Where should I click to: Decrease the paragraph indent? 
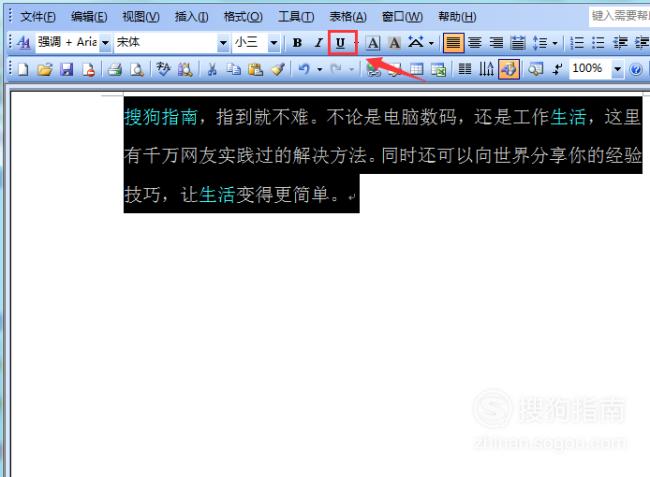tap(620, 43)
